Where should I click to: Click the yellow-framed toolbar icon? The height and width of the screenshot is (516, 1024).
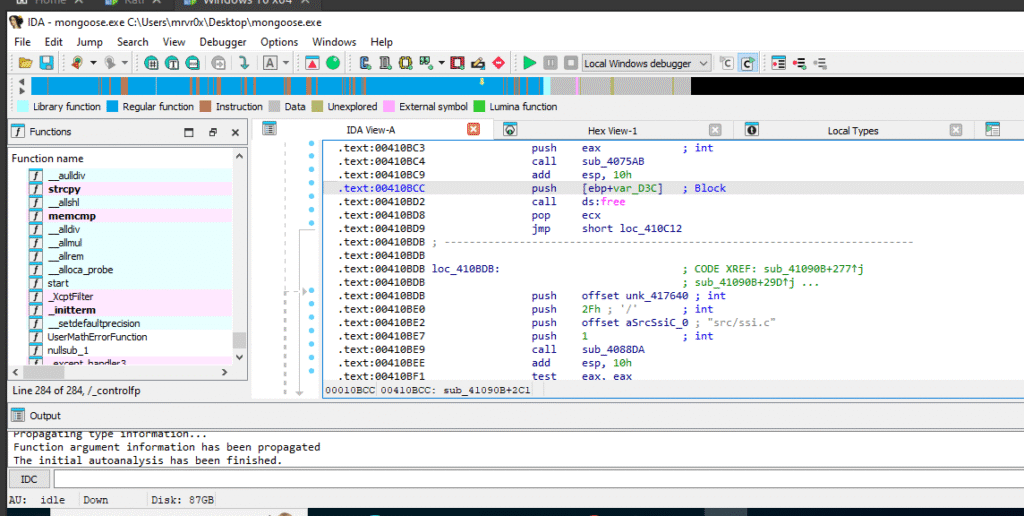[x=406, y=63]
